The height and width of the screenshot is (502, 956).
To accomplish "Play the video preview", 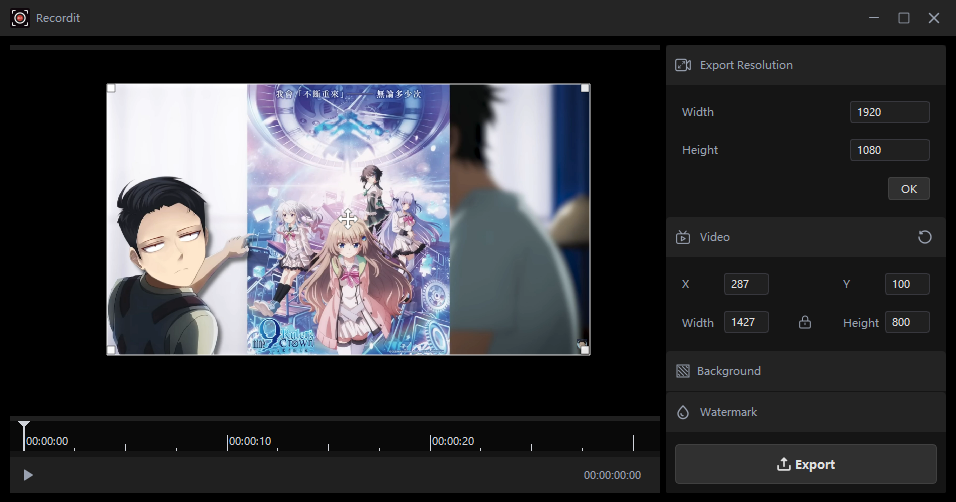I will pyautogui.click(x=28, y=475).
